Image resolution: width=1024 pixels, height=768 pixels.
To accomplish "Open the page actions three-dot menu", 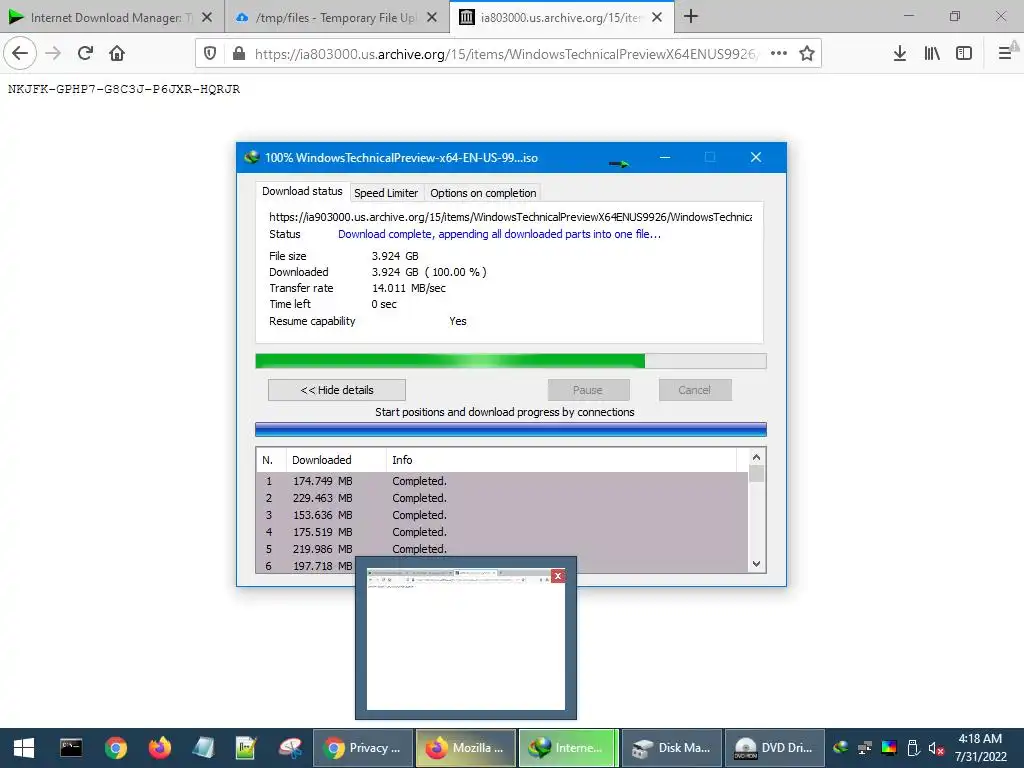I will click(x=778, y=54).
